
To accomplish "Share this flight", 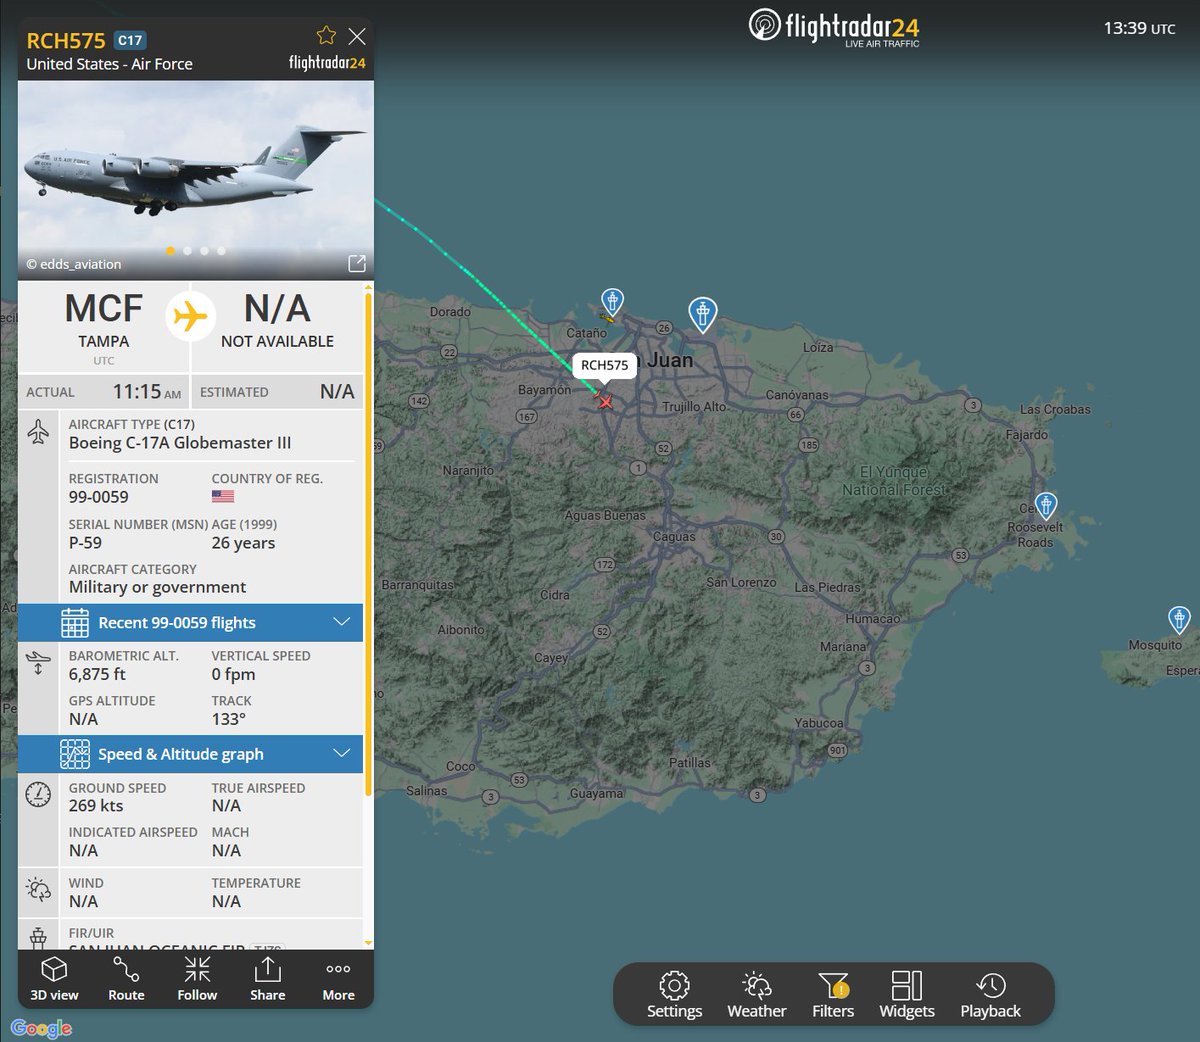I will (x=268, y=979).
